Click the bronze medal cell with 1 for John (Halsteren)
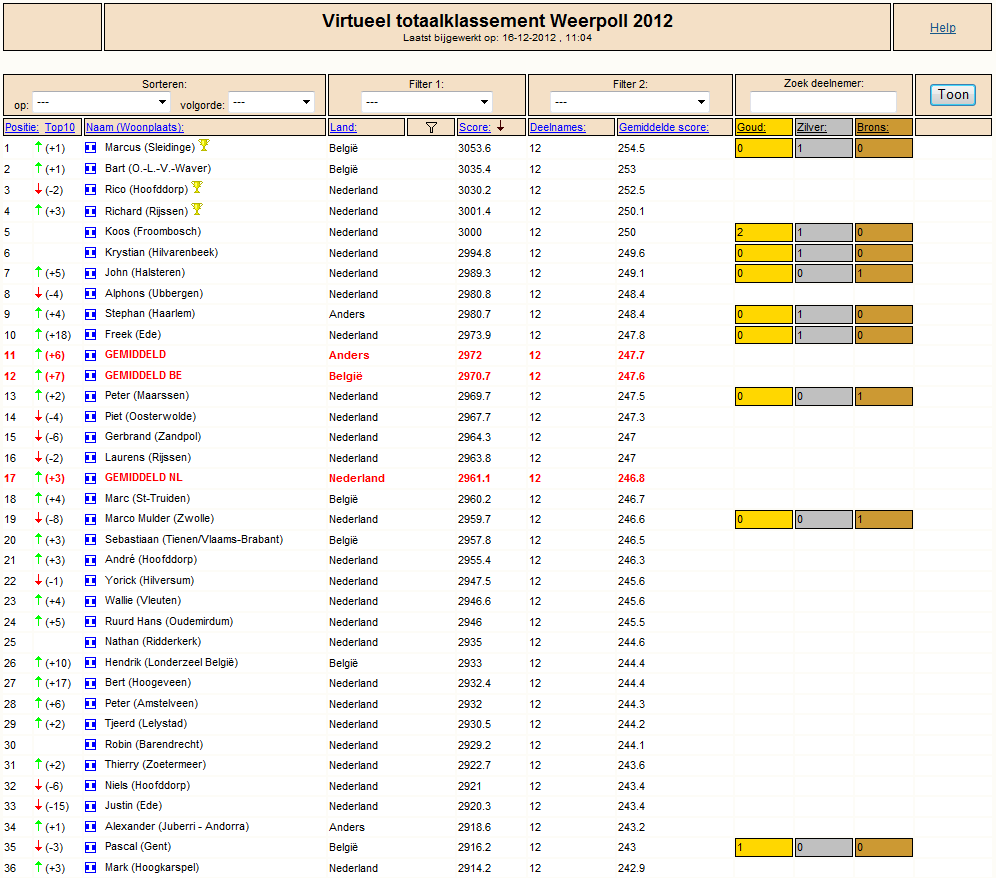 [x=884, y=273]
